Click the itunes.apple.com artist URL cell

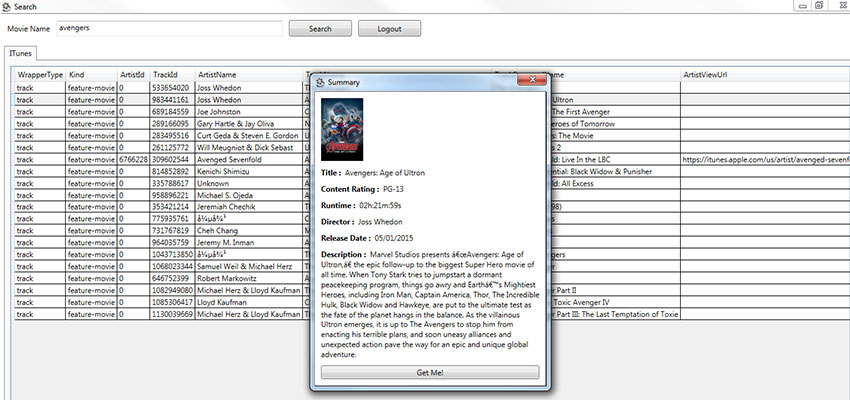tap(765, 159)
